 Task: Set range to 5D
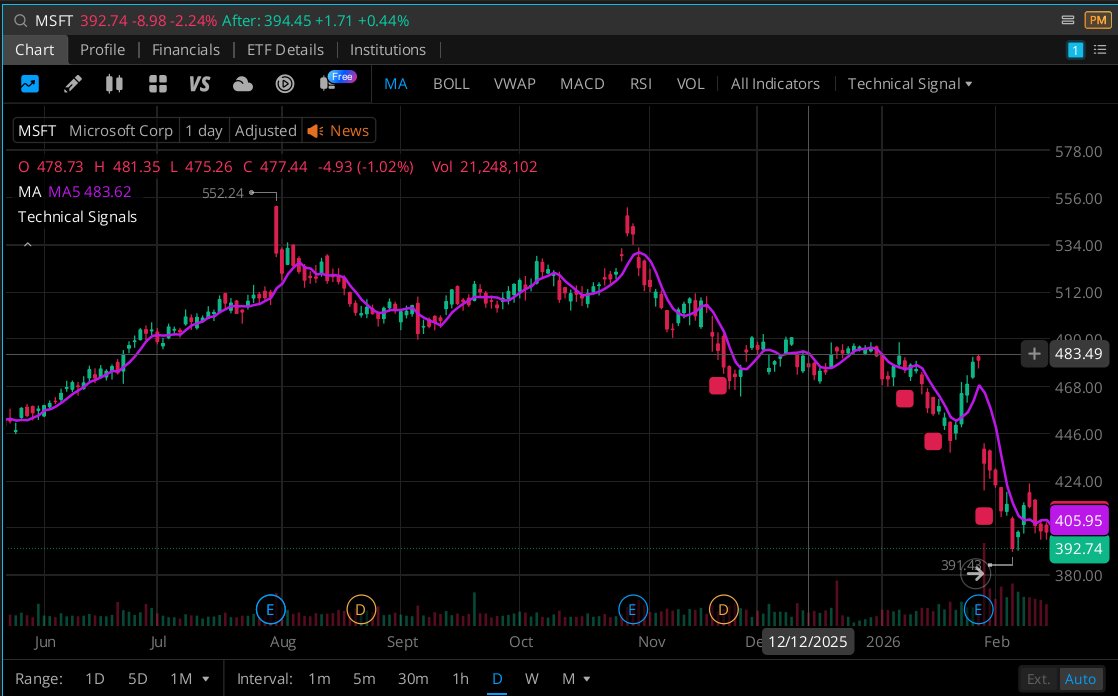(x=137, y=679)
